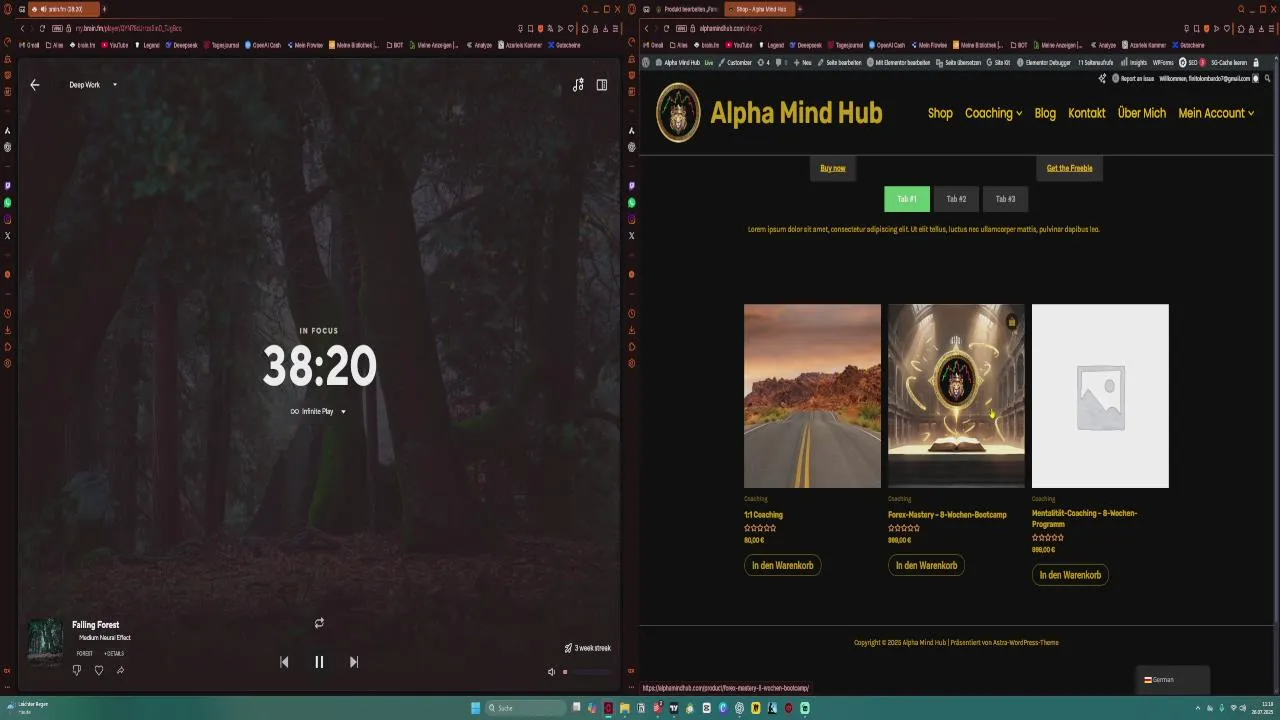Image resolution: width=1280 pixels, height=720 pixels.
Task: Open File Explorer from the taskbar
Action: click(x=625, y=708)
